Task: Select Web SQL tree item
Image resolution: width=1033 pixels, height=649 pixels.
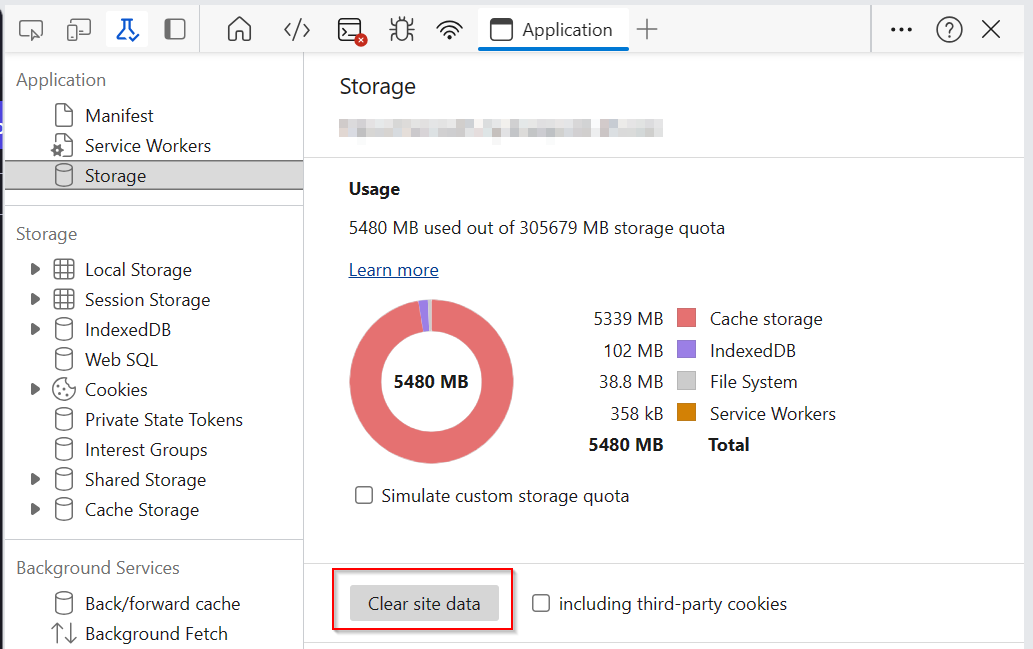Action: click(121, 360)
